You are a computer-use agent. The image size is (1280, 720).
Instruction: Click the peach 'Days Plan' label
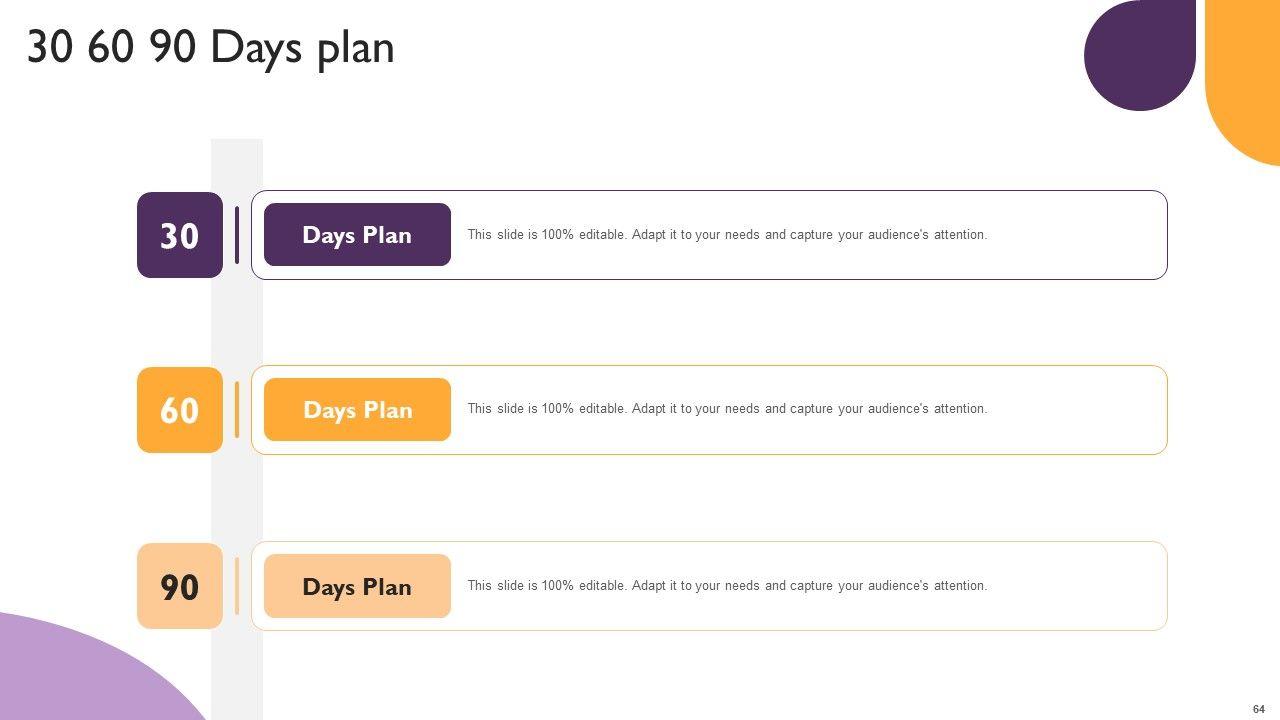pyautogui.click(x=357, y=586)
